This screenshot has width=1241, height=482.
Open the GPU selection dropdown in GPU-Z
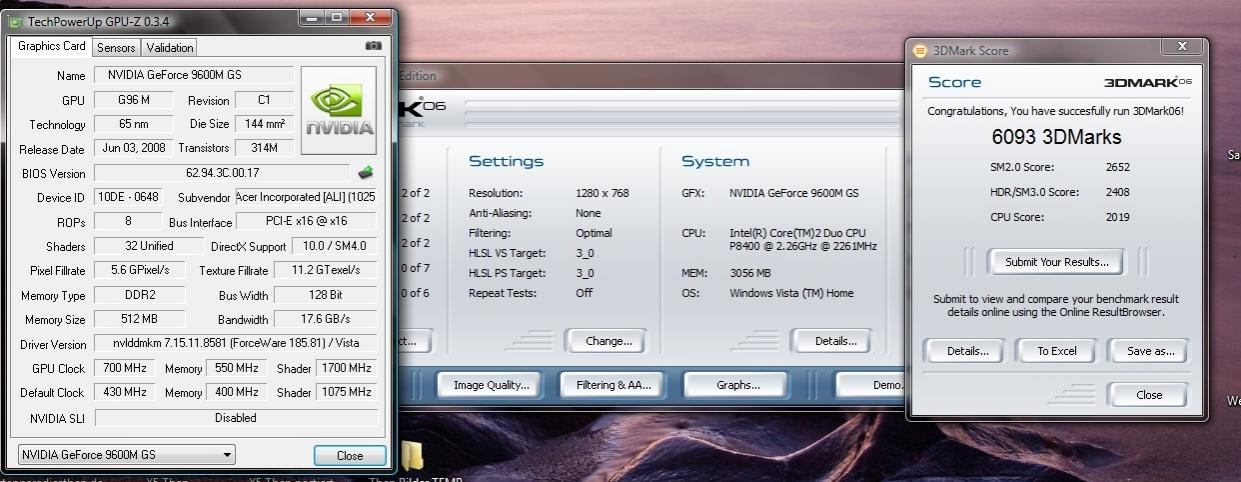pyautogui.click(x=126, y=455)
